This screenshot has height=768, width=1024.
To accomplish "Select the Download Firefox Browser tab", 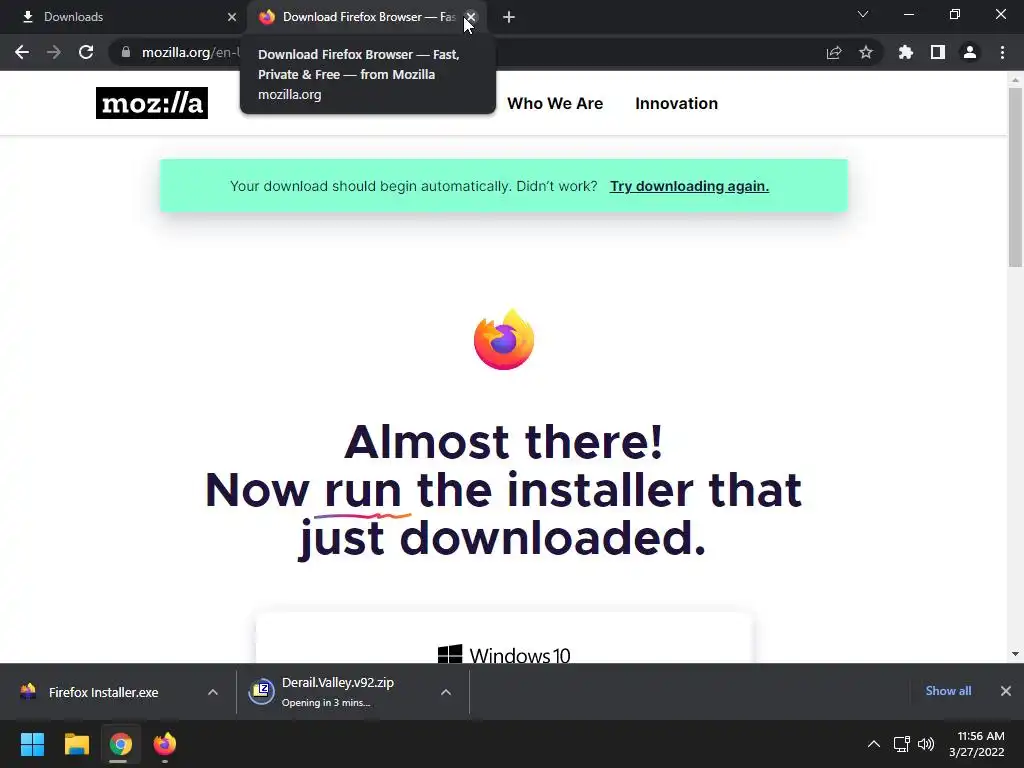I will 366,17.
